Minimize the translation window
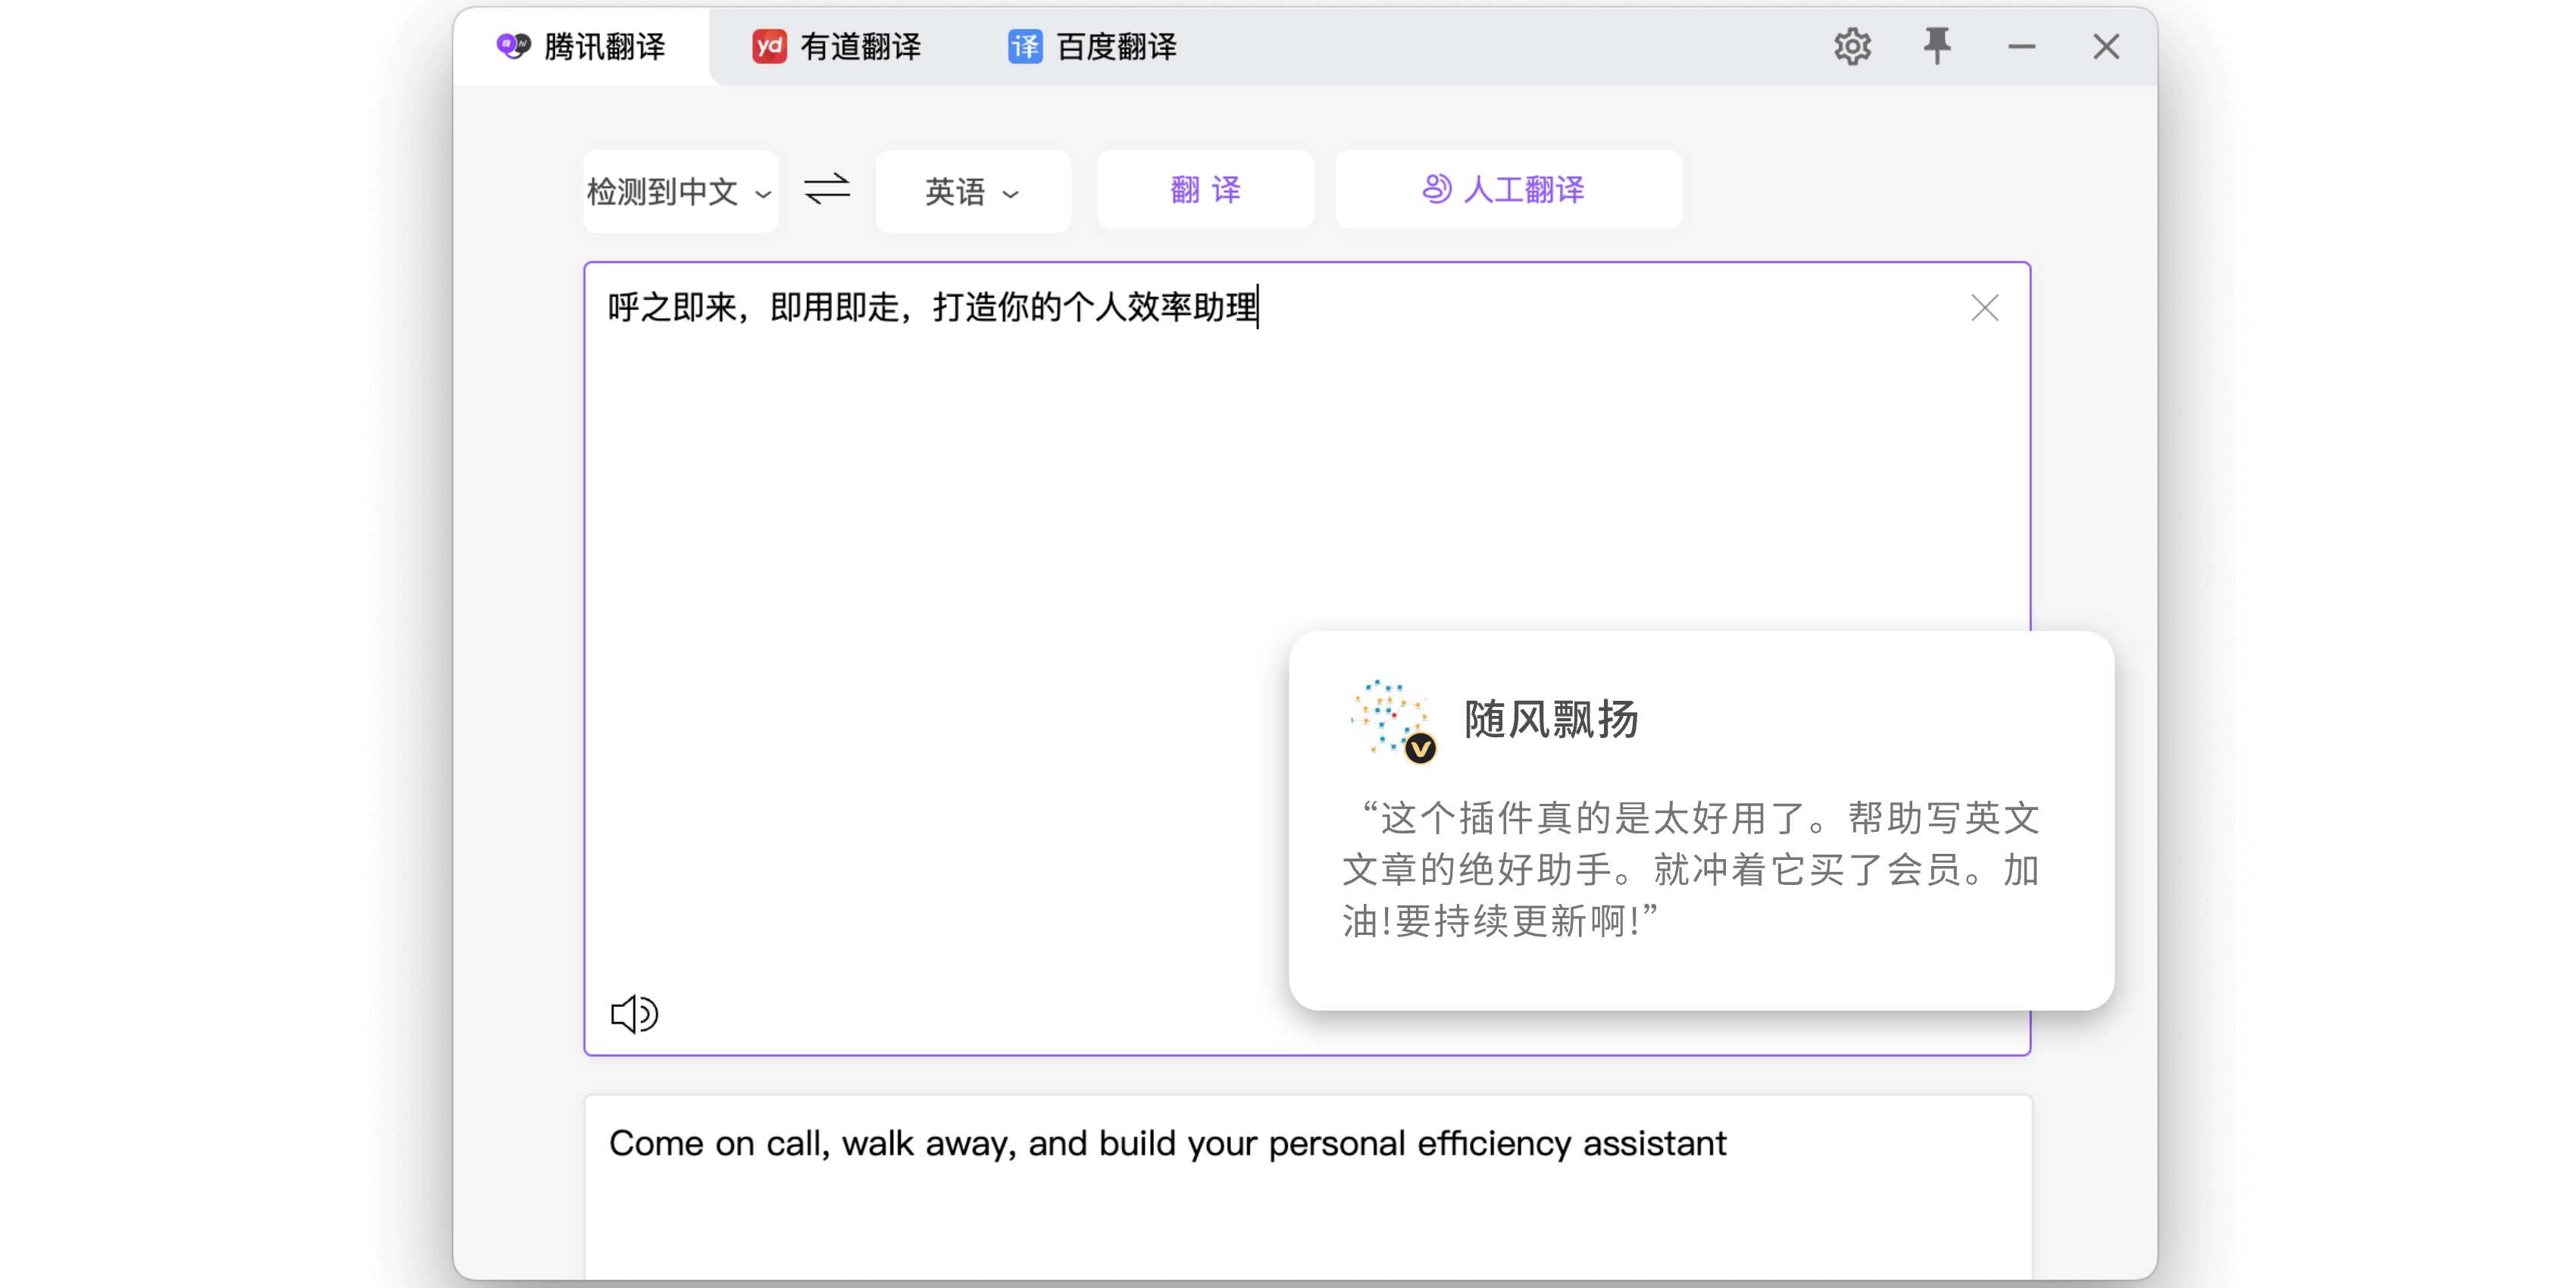The width and height of the screenshot is (2576, 1288). click(2021, 47)
